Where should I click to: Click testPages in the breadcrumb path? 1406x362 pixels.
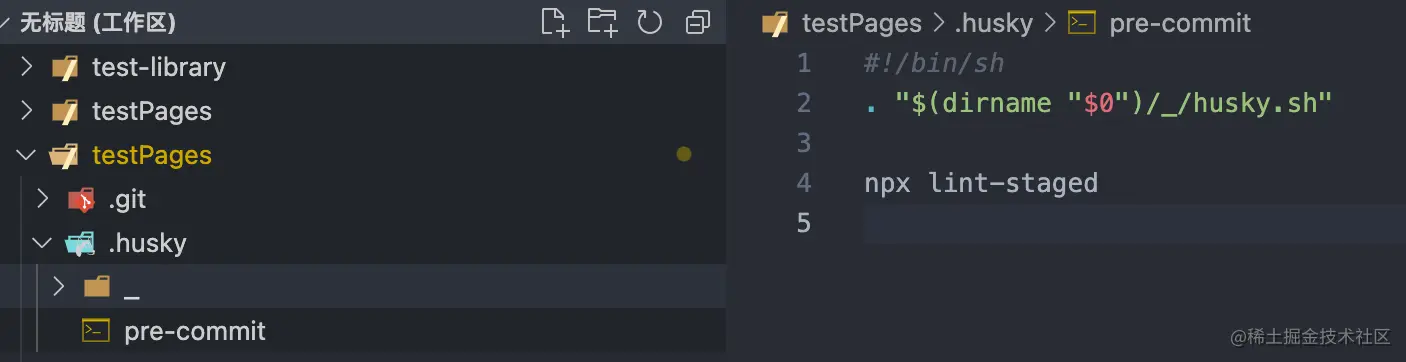(x=861, y=22)
